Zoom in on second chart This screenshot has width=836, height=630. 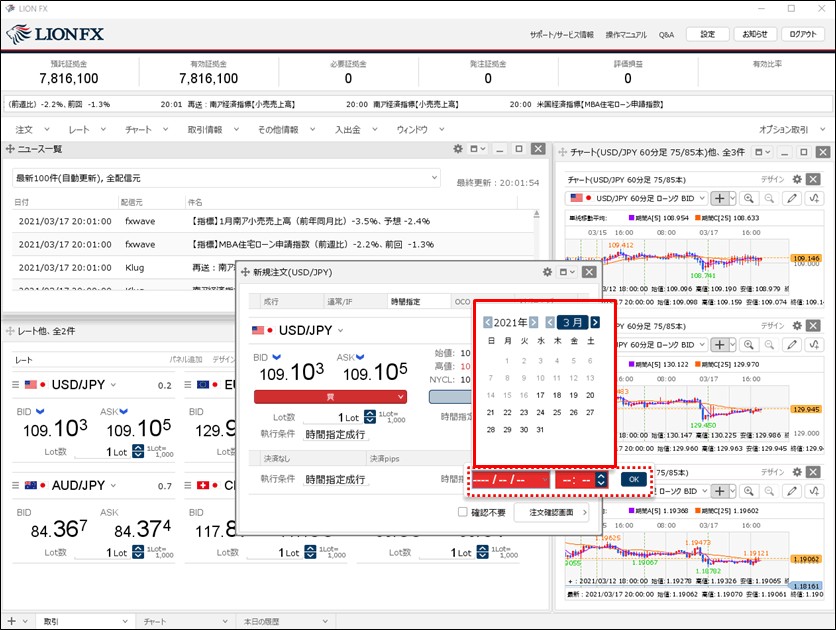[x=749, y=344]
